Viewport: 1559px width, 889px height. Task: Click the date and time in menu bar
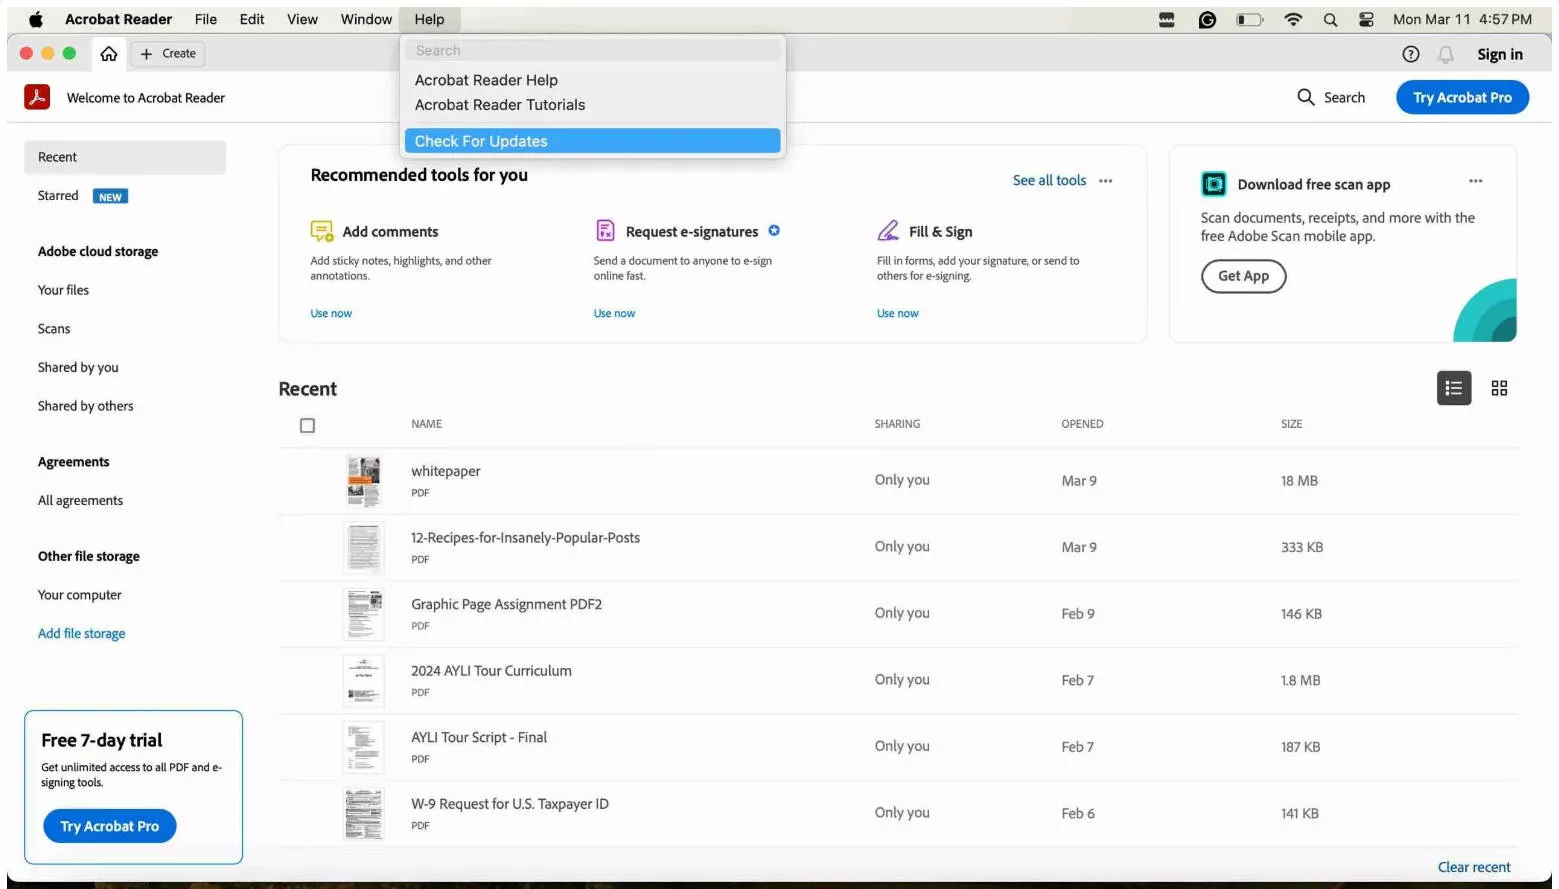pos(1462,20)
